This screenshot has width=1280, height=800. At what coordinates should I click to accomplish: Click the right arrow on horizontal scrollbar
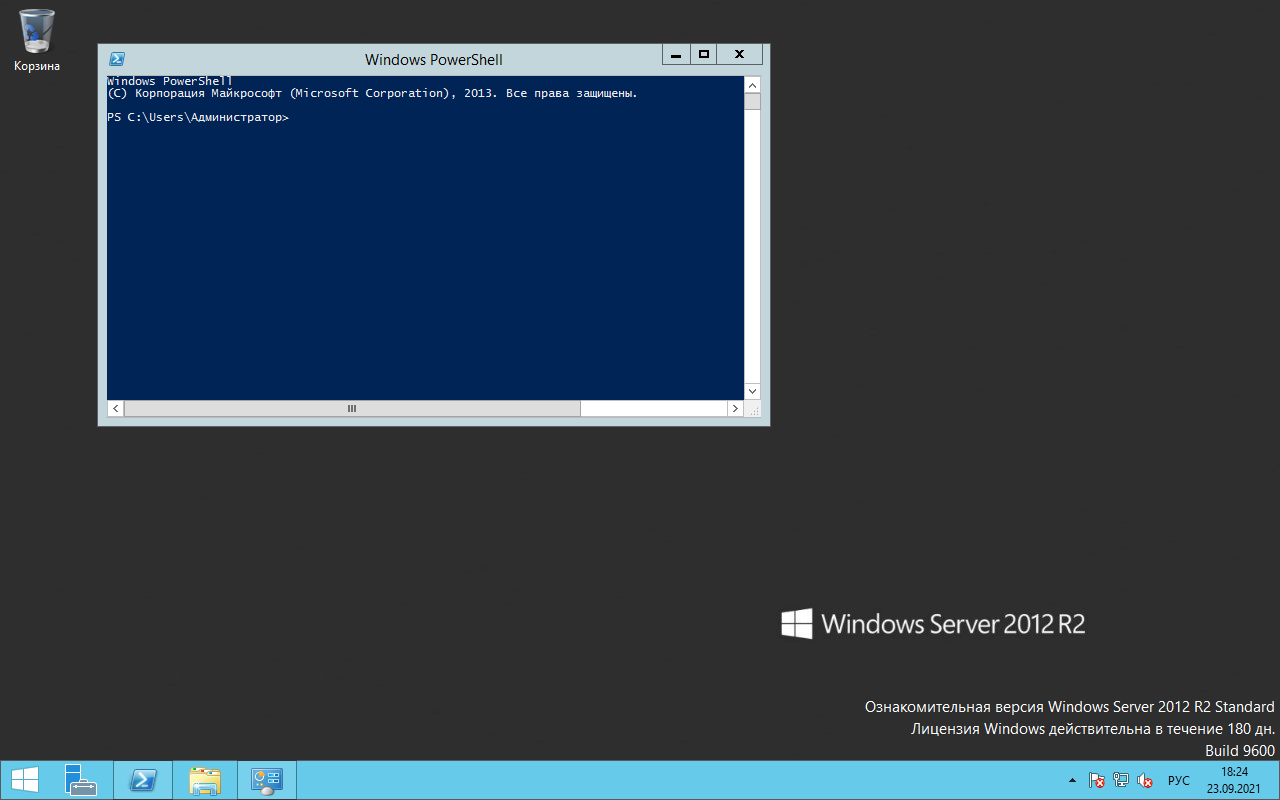(735, 408)
